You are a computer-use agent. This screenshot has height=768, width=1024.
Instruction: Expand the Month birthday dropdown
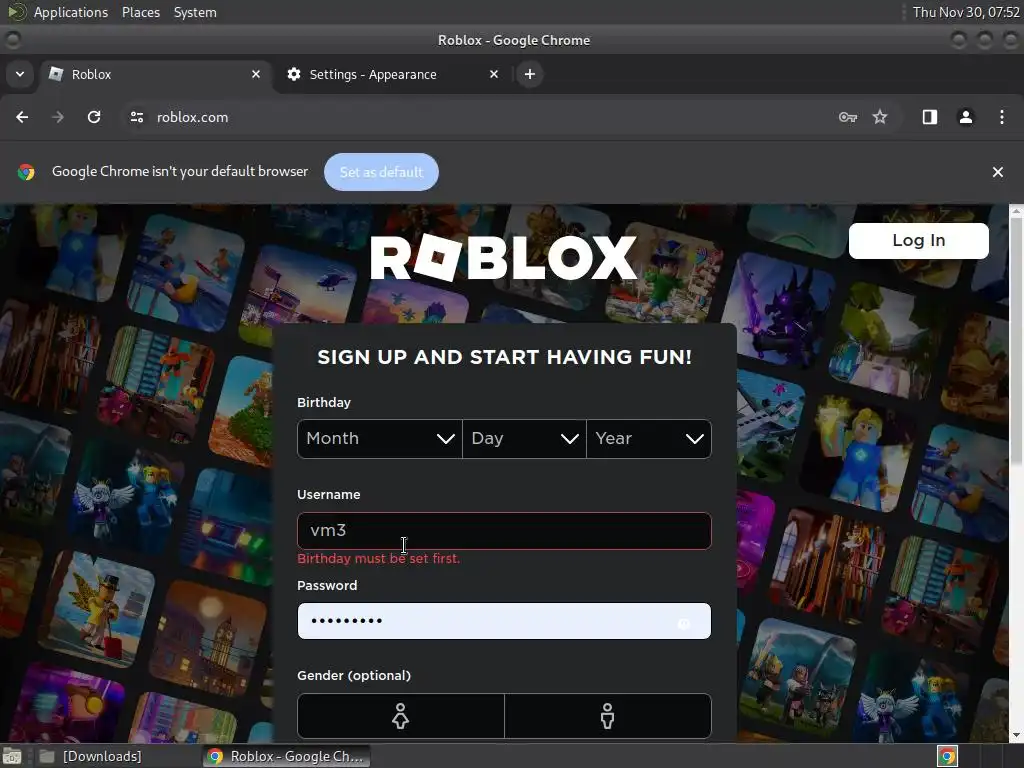coord(379,439)
